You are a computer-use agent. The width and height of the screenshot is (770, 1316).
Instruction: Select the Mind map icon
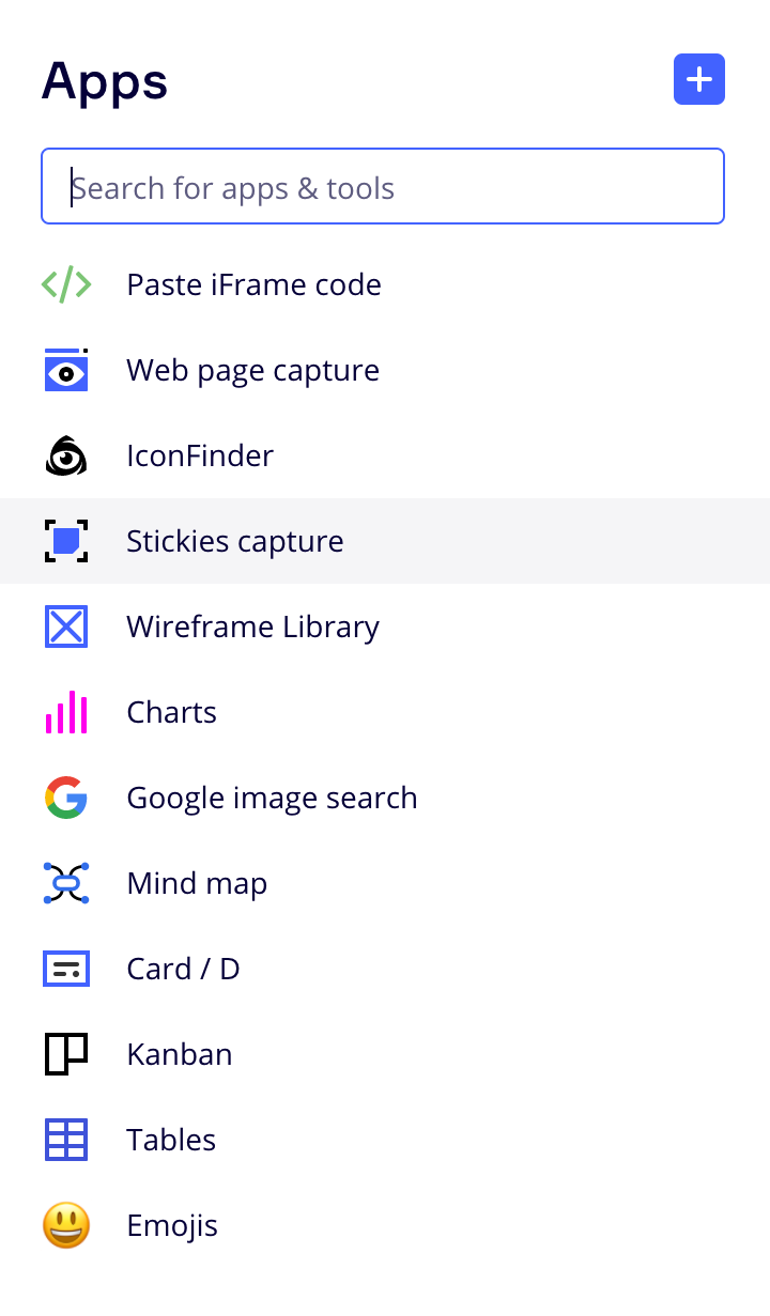66,884
